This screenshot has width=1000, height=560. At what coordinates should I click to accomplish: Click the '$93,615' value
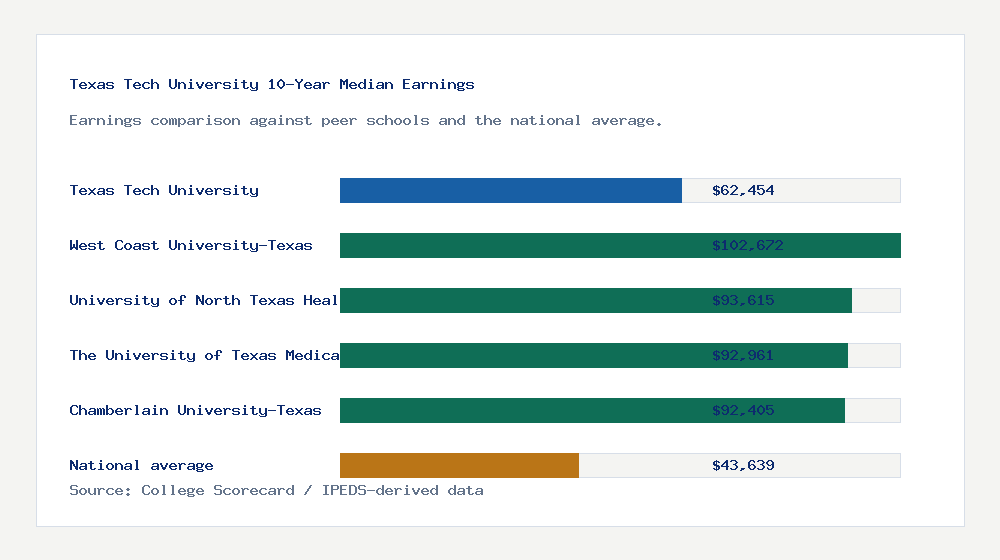[743, 300]
